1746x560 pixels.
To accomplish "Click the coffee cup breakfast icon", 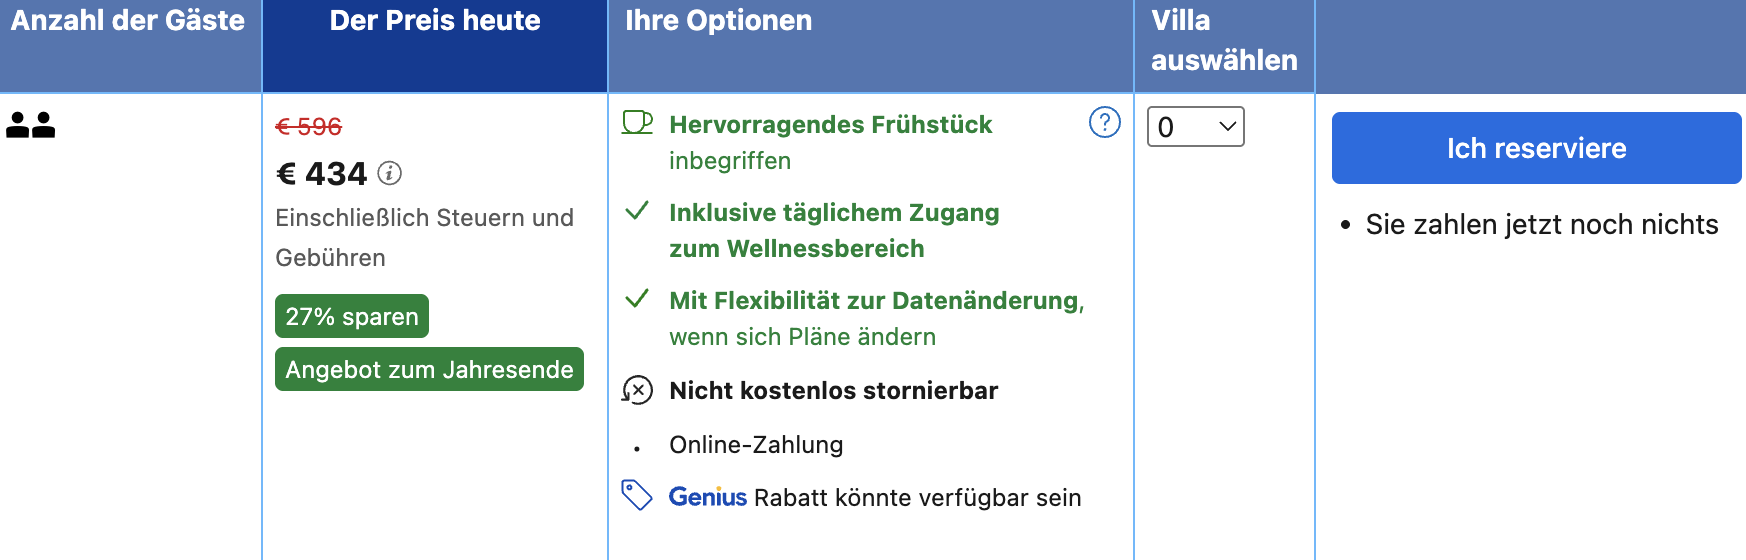I will [637, 123].
